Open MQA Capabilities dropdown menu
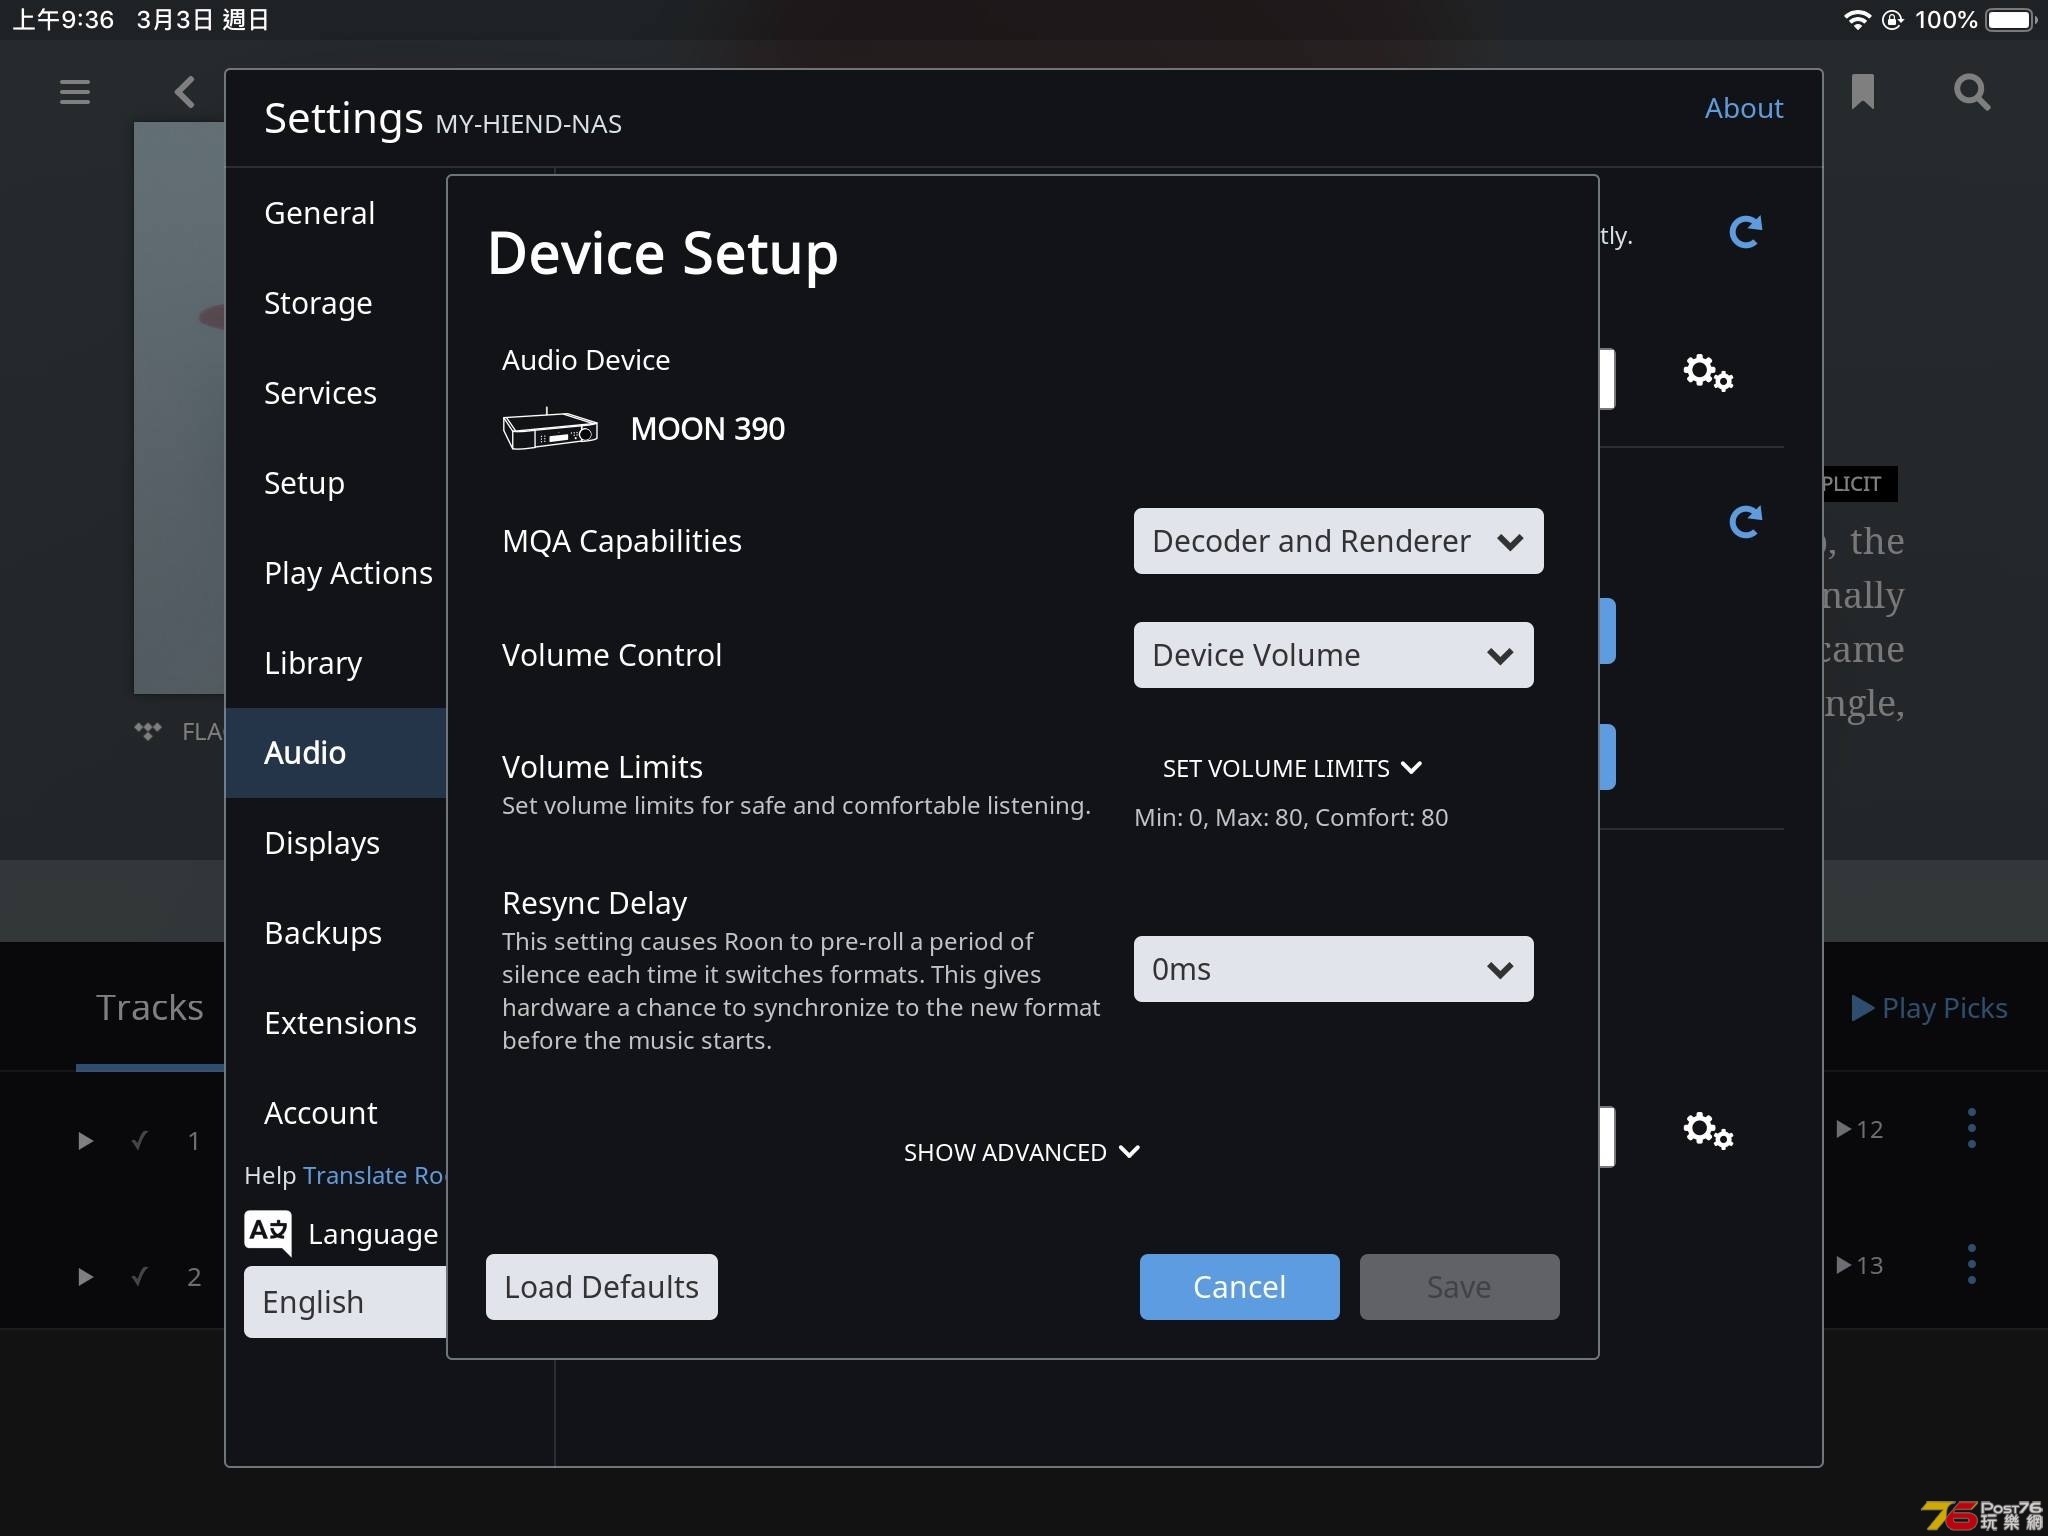Screen dimensions: 2048x1536 pyautogui.click(x=1332, y=541)
